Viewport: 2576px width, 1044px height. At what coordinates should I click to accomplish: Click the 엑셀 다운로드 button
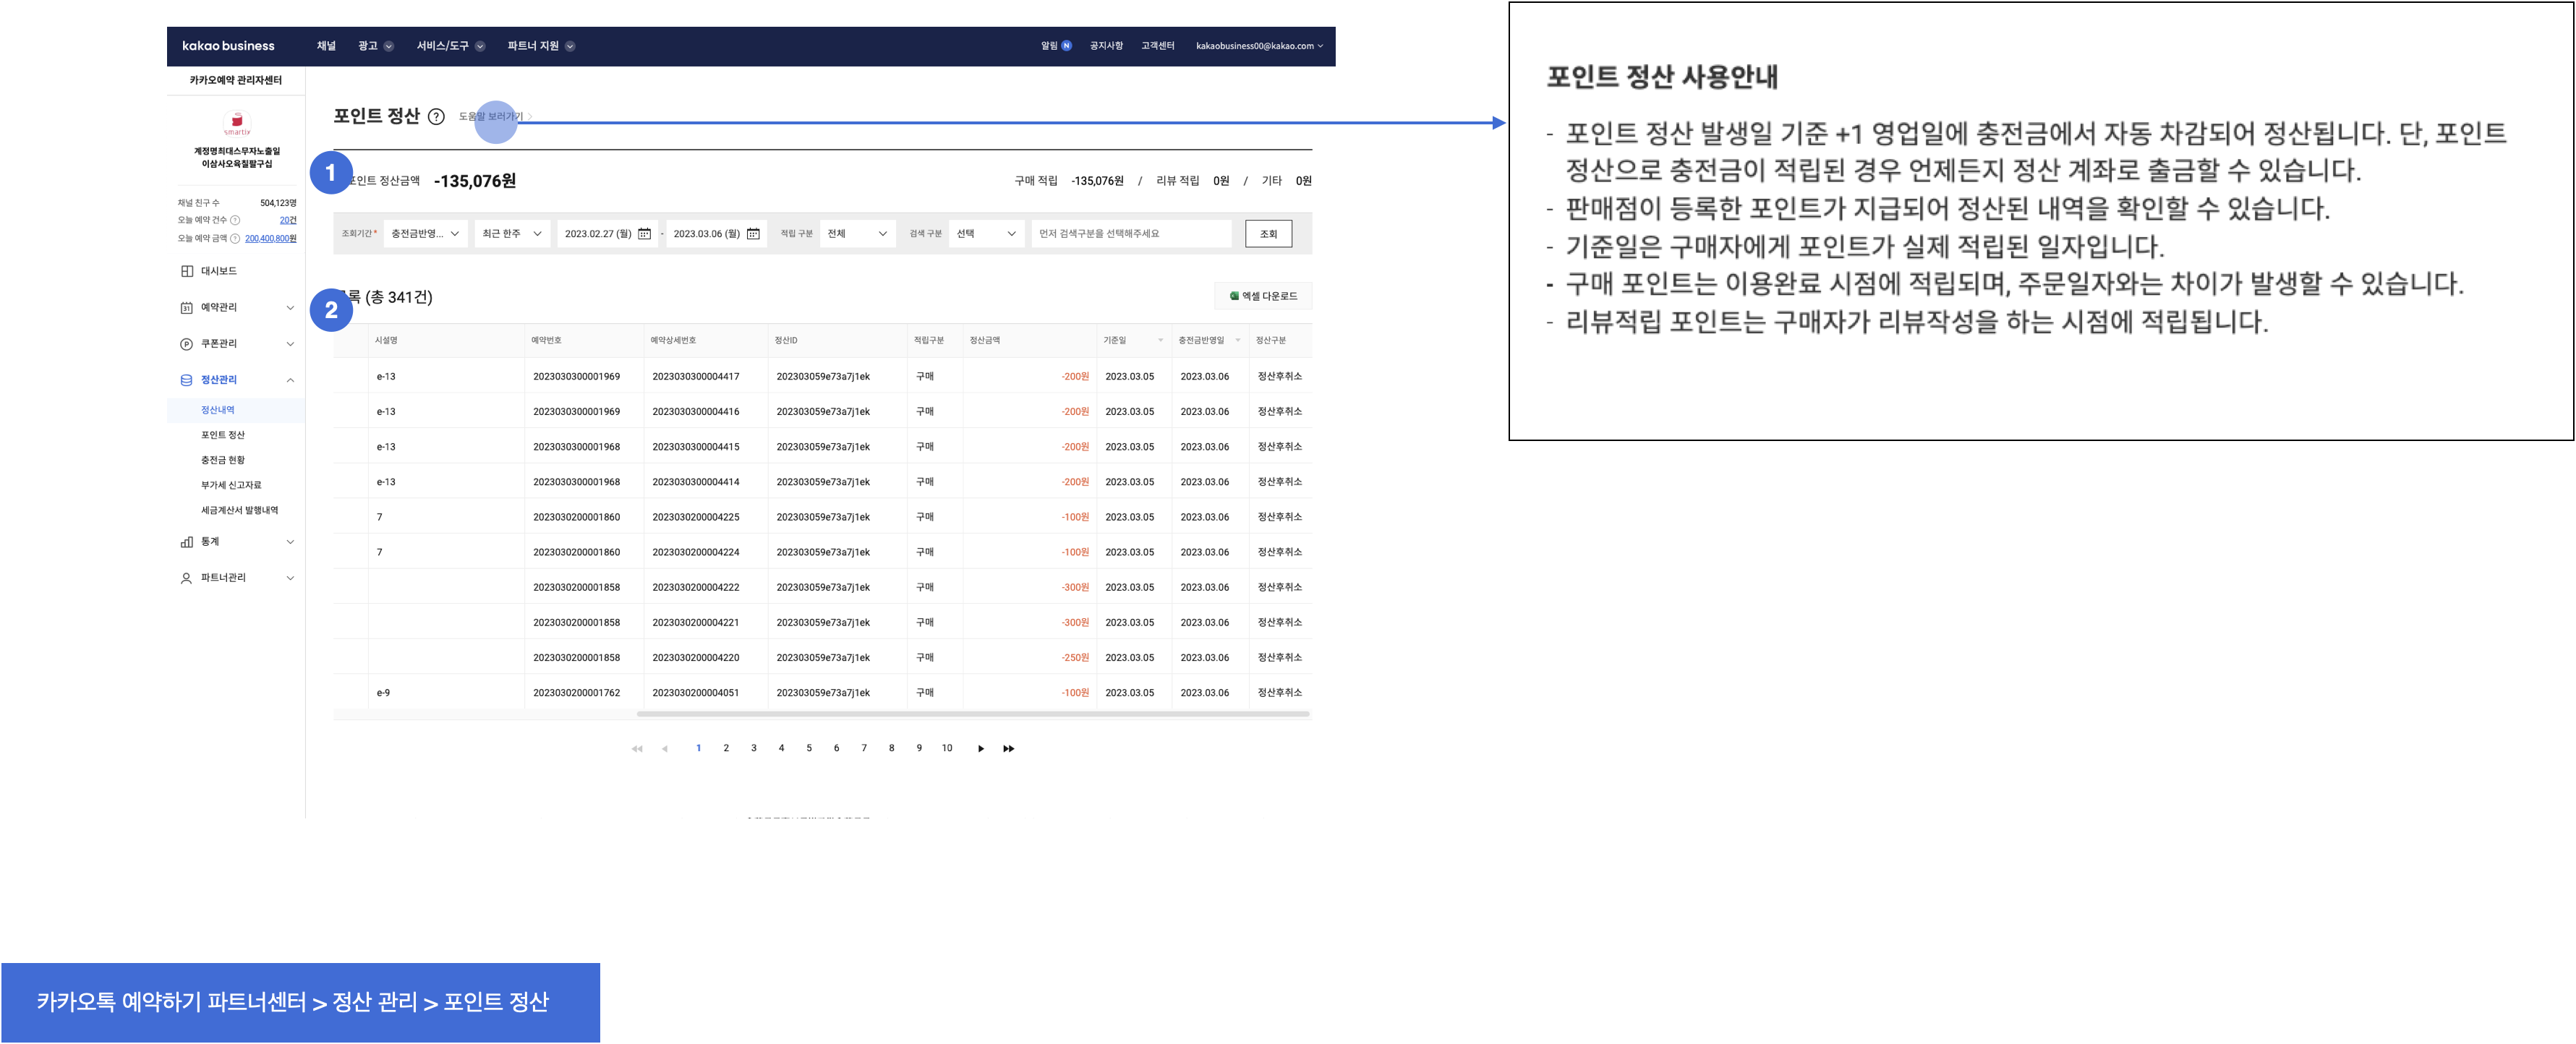[x=1263, y=296]
